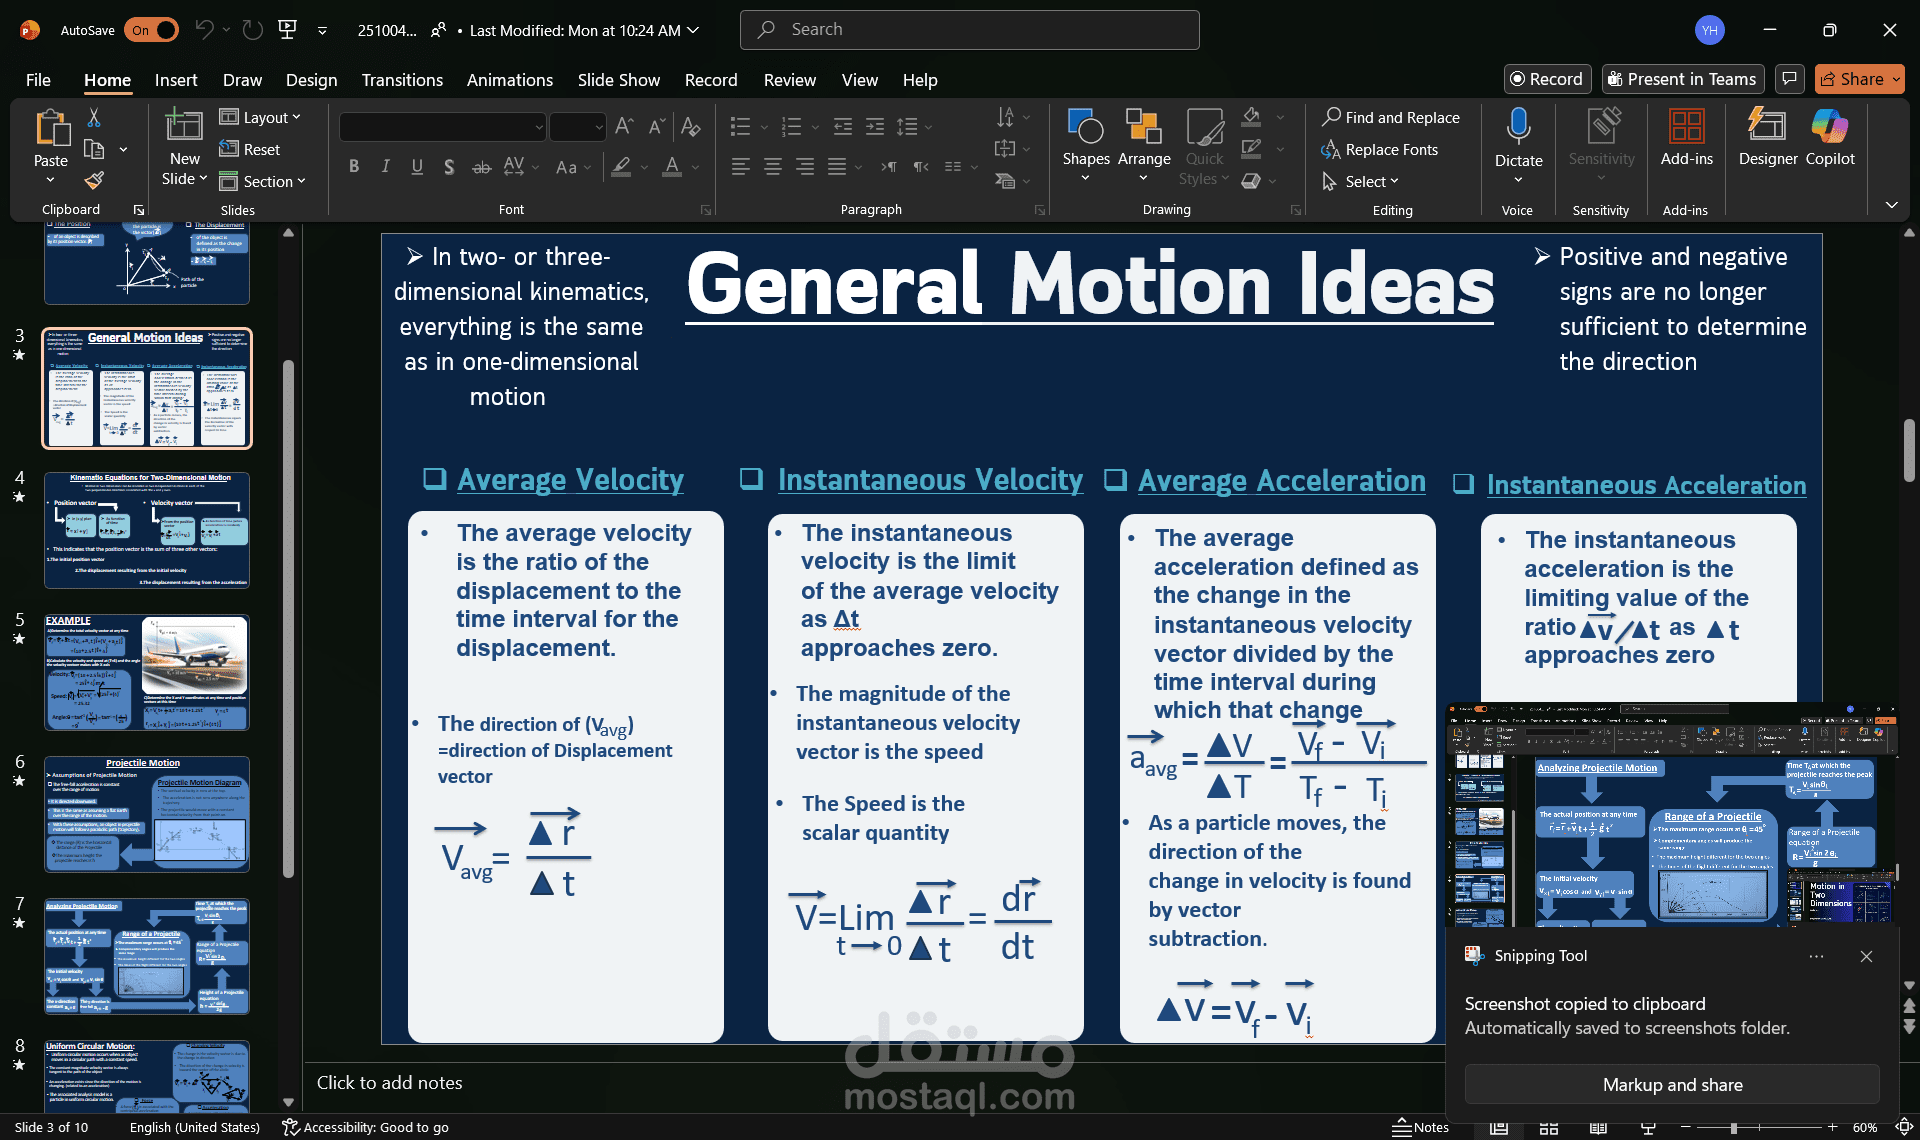
Task: Click the Format Painter brush icon
Action: 94,181
